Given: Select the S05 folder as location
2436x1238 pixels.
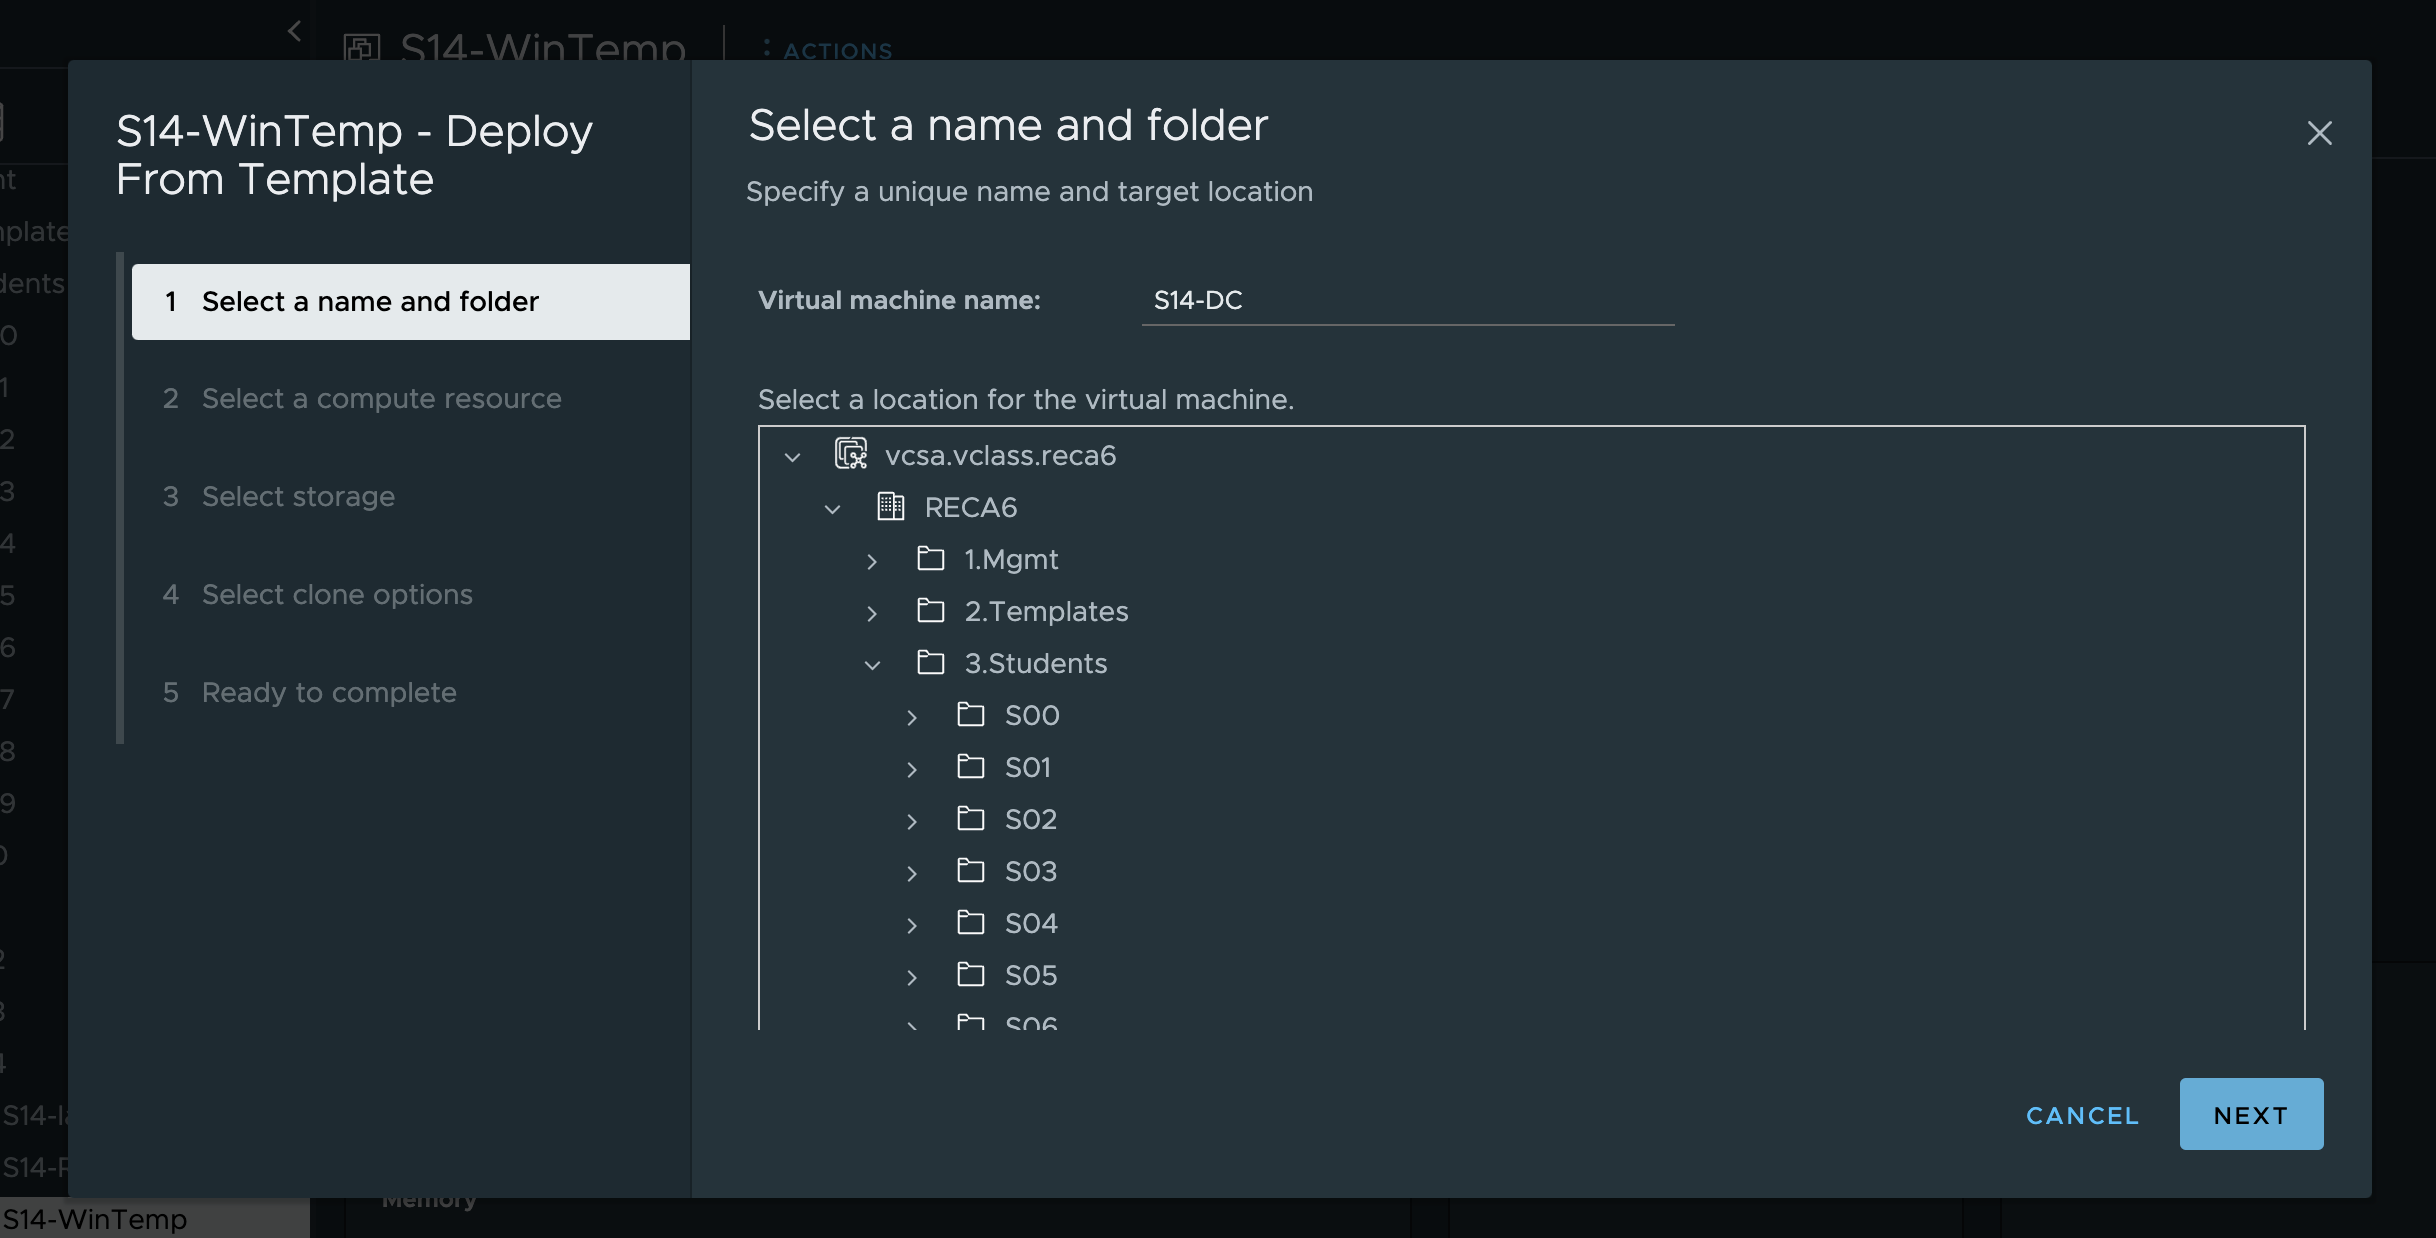Looking at the screenshot, I should pyautogui.click(x=1031, y=975).
